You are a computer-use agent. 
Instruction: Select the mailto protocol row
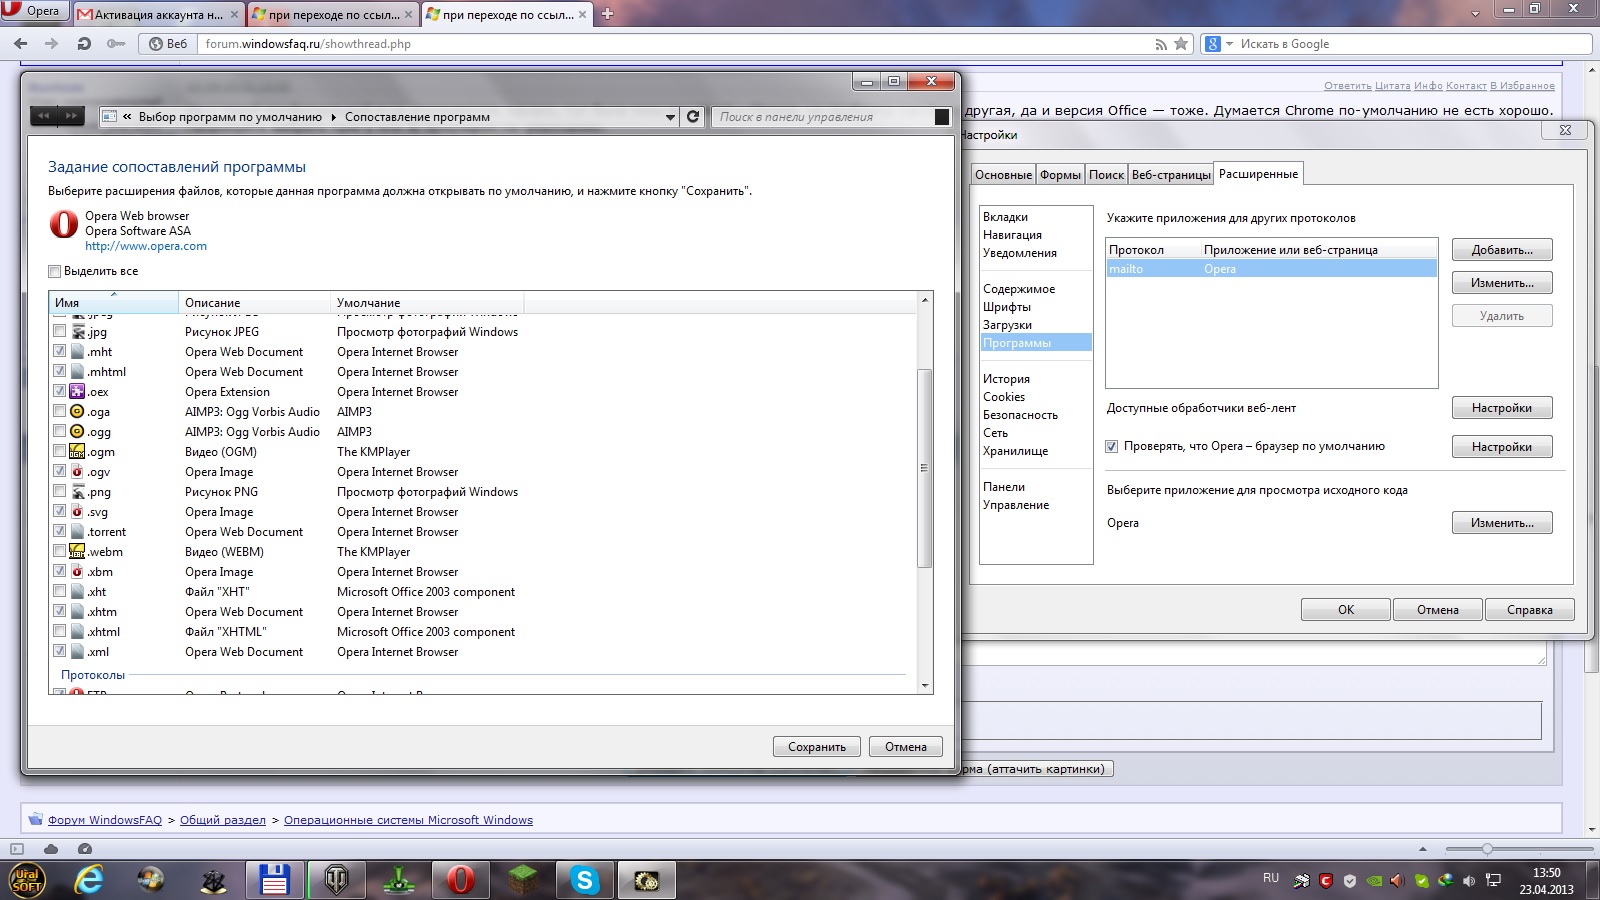click(1271, 269)
